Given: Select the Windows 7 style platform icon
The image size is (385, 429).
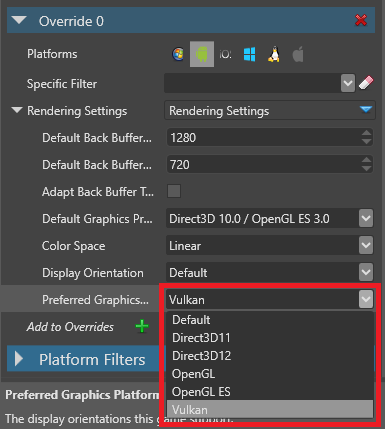Looking at the screenshot, I should click(178, 54).
